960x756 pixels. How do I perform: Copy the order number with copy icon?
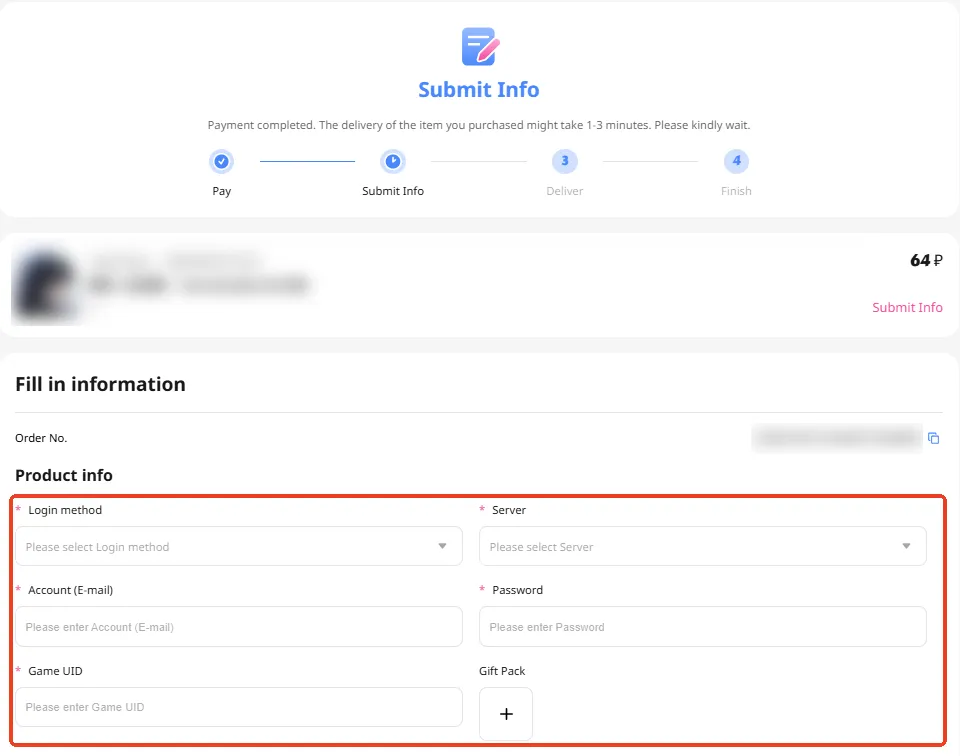point(934,438)
